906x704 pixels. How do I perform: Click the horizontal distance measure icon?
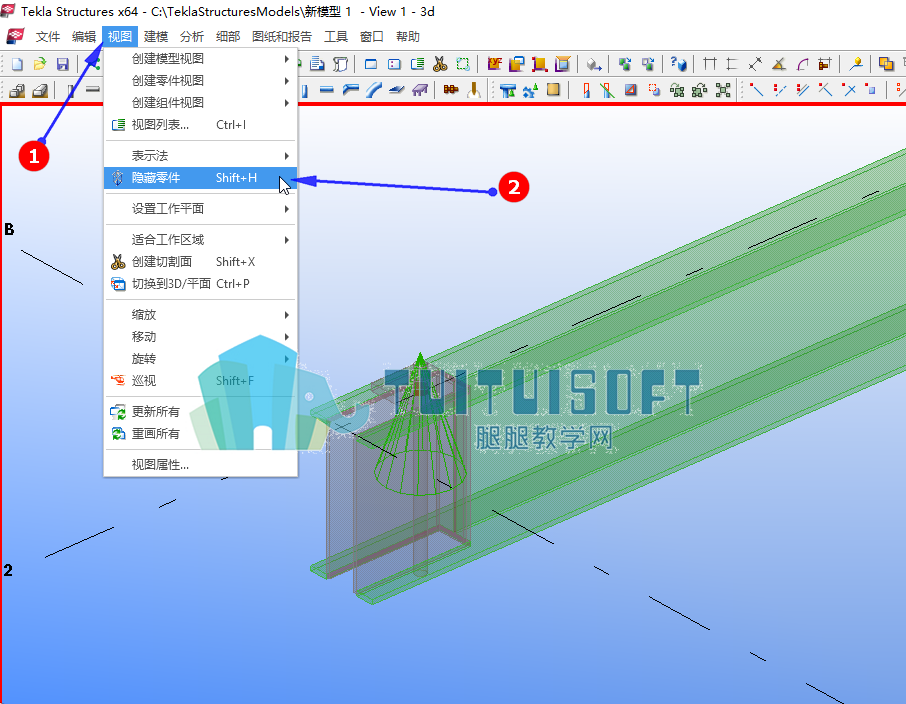710,64
